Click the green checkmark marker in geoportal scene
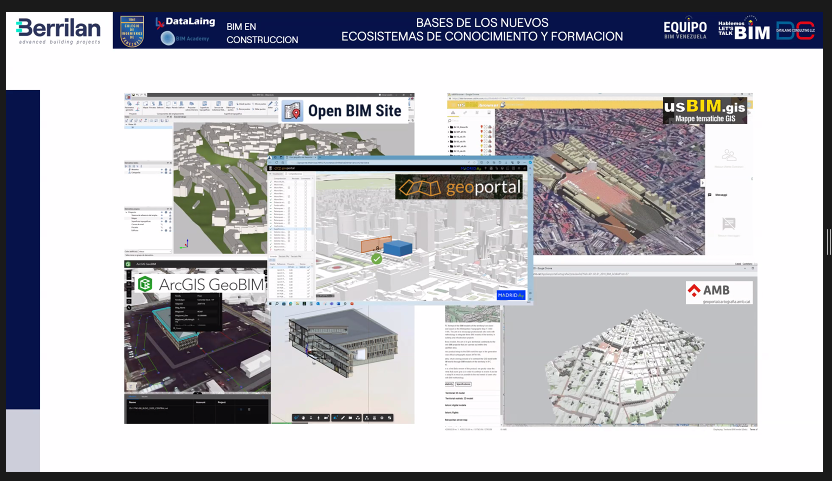This screenshot has width=832, height=481. 377,259
